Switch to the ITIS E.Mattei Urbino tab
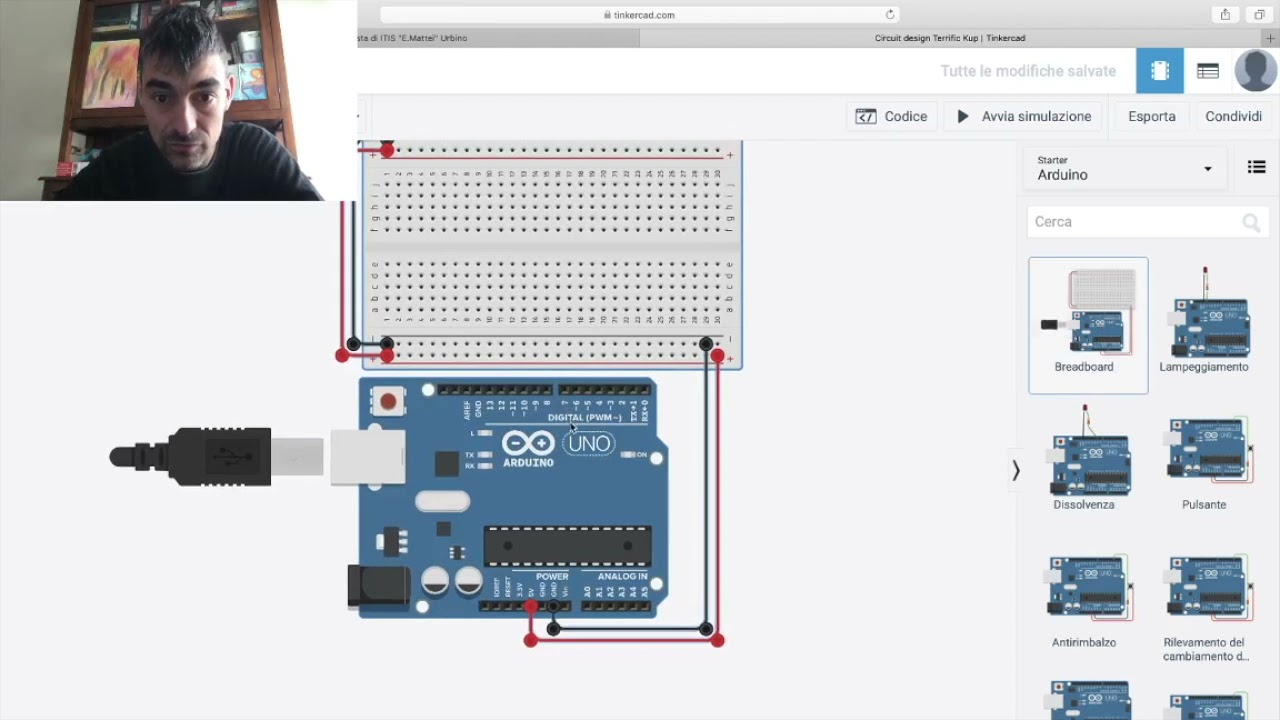Viewport: 1280px width, 720px height. (498, 38)
